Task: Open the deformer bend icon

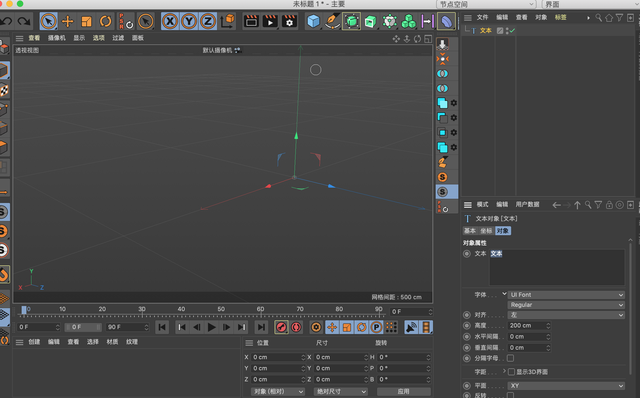Action: (x=446, y=21)
